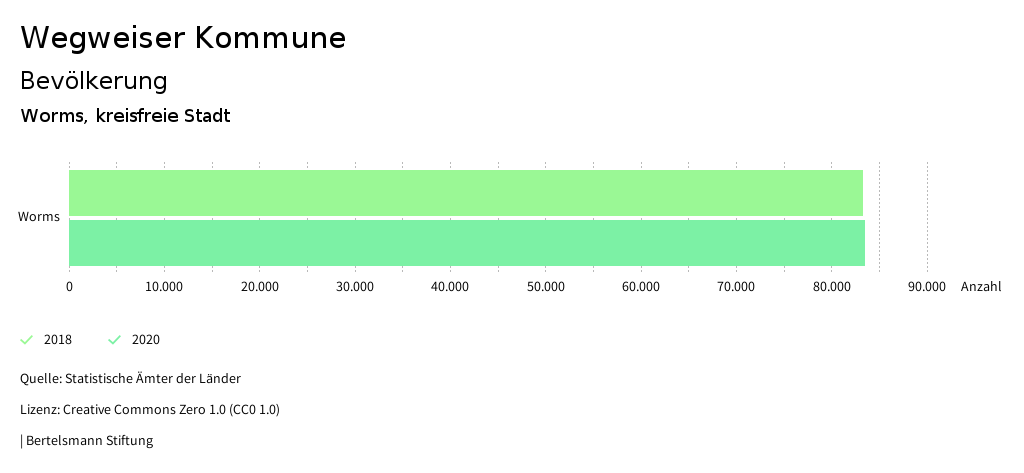Screen dimensions: 1024x473
Task: Click the 70.000 axis tick label
Action: point(736,287)
